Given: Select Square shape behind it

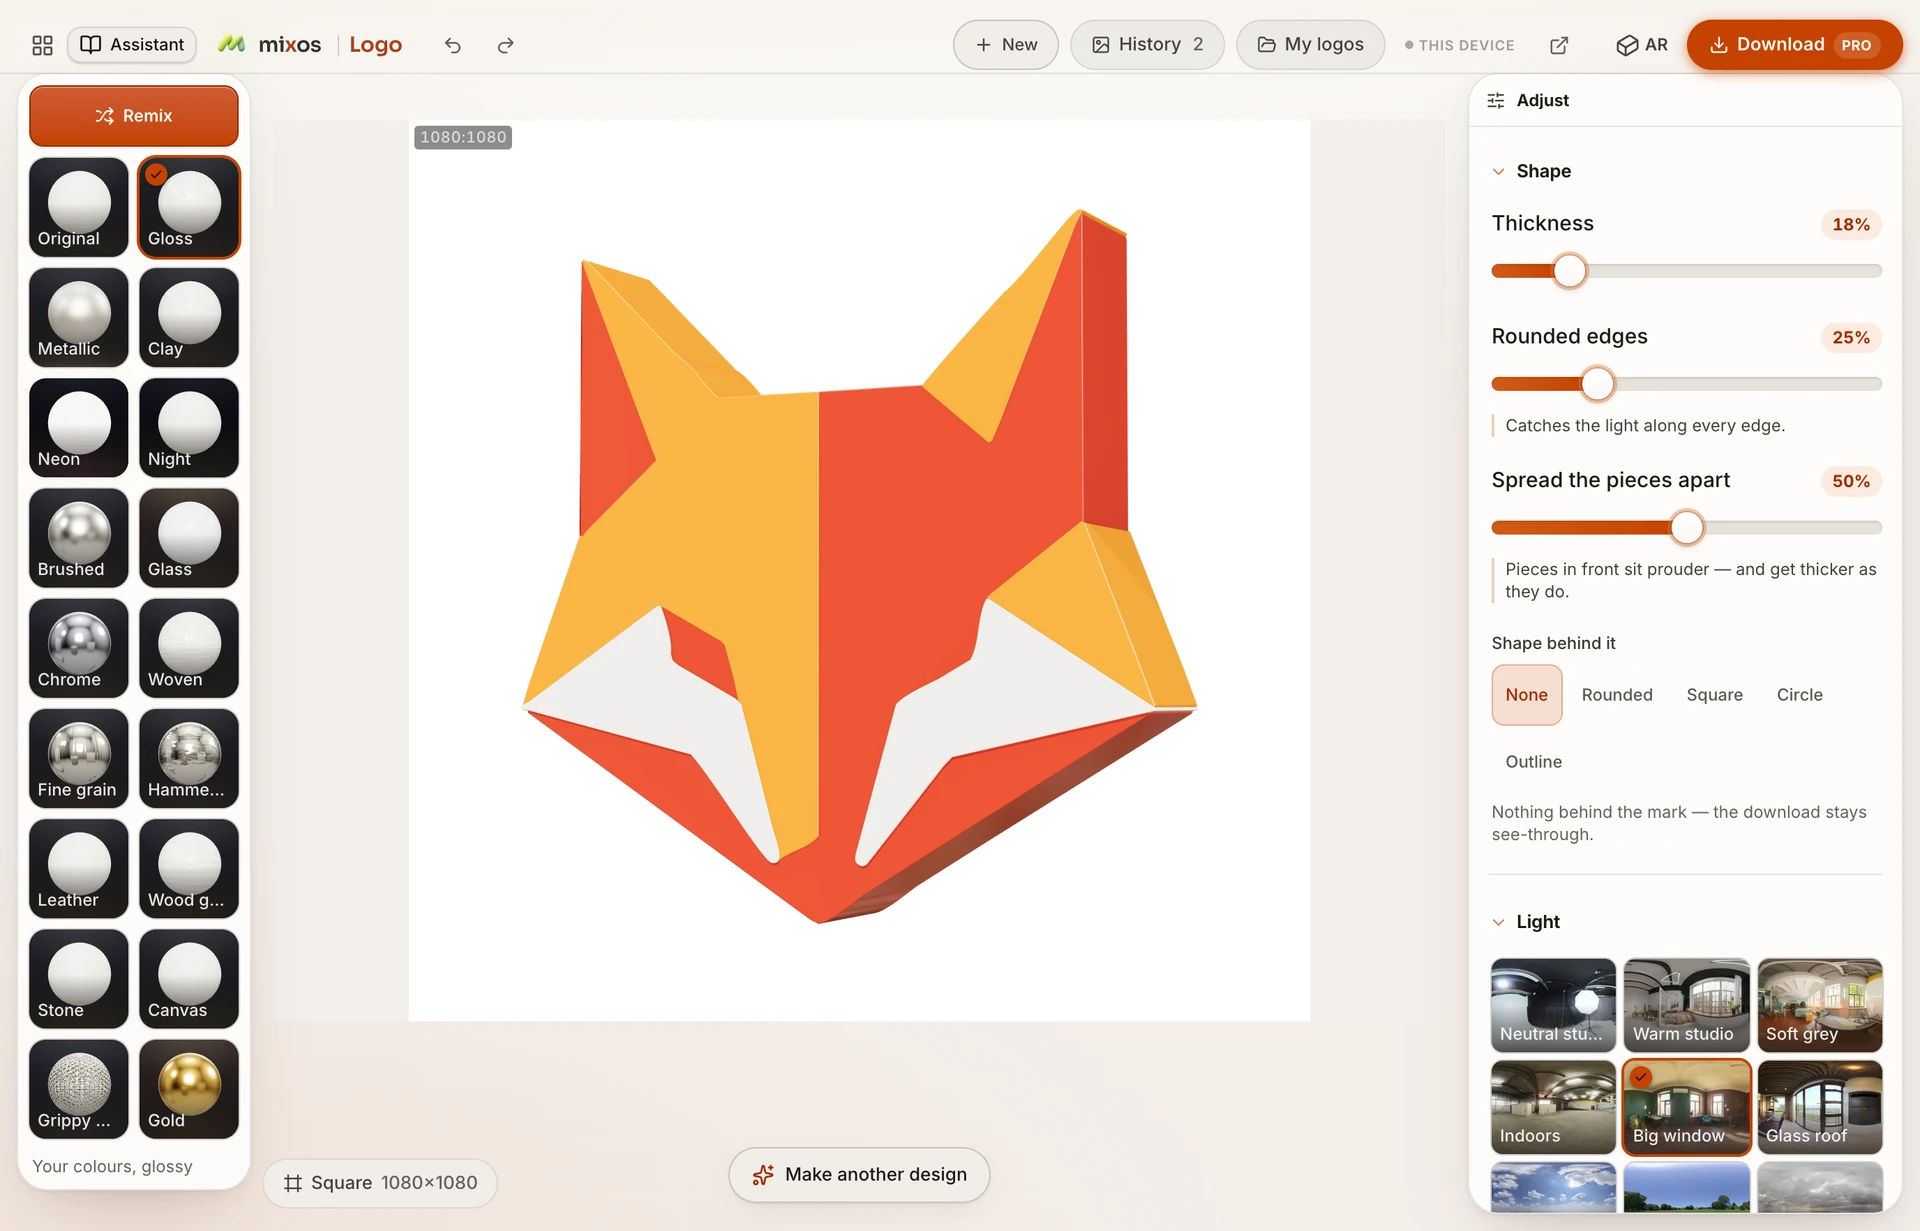Looking at the screenshot, I should click(x=1714, y=695).
